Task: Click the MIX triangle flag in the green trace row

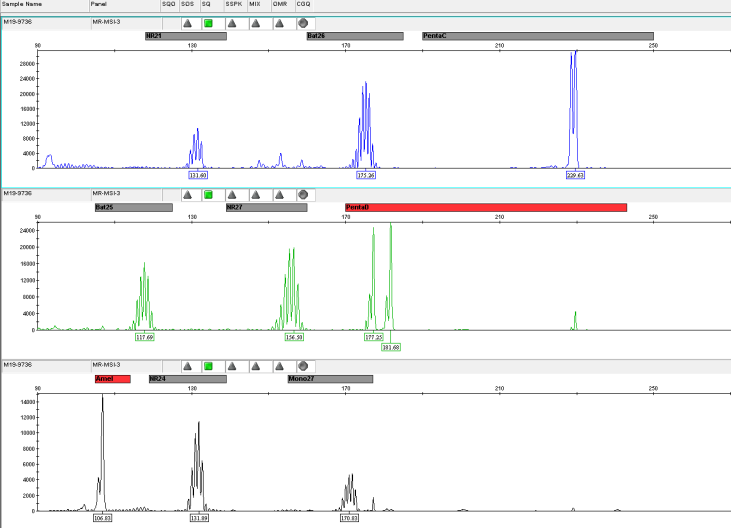Action: click(255, 194)
